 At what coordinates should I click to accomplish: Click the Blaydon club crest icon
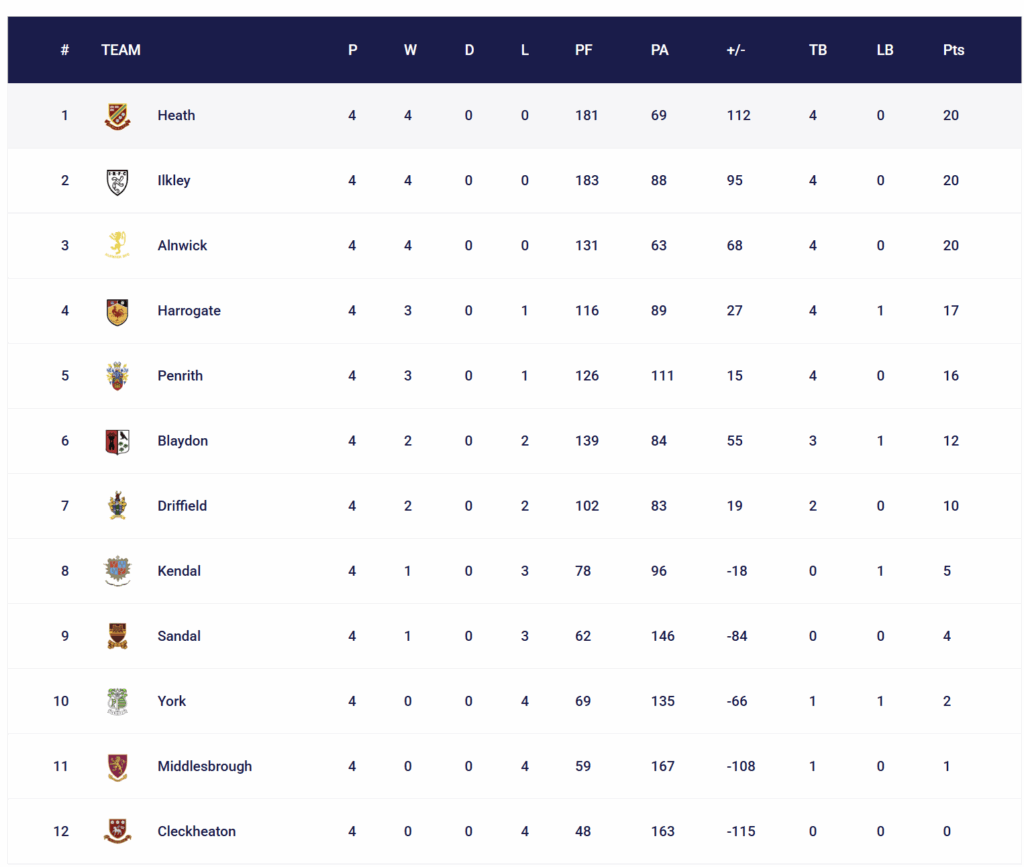117,441
